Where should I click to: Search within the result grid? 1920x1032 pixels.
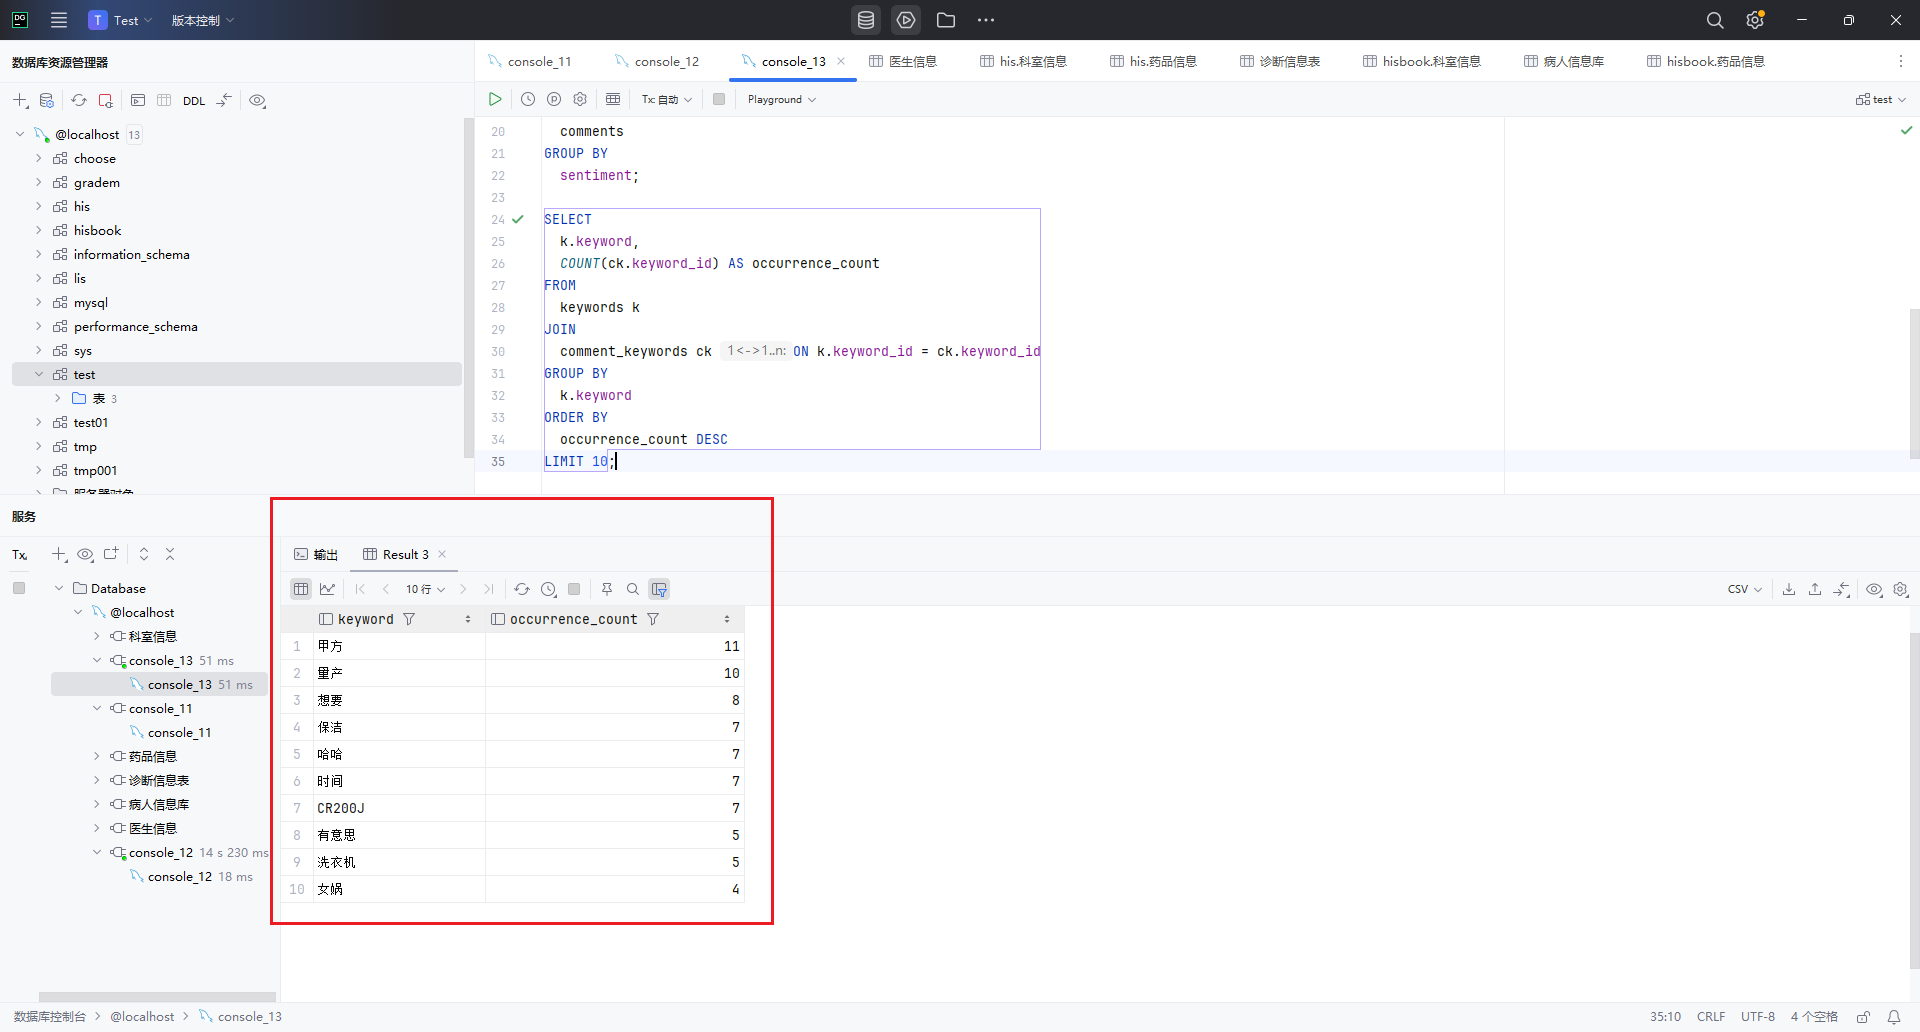point(633,589)
